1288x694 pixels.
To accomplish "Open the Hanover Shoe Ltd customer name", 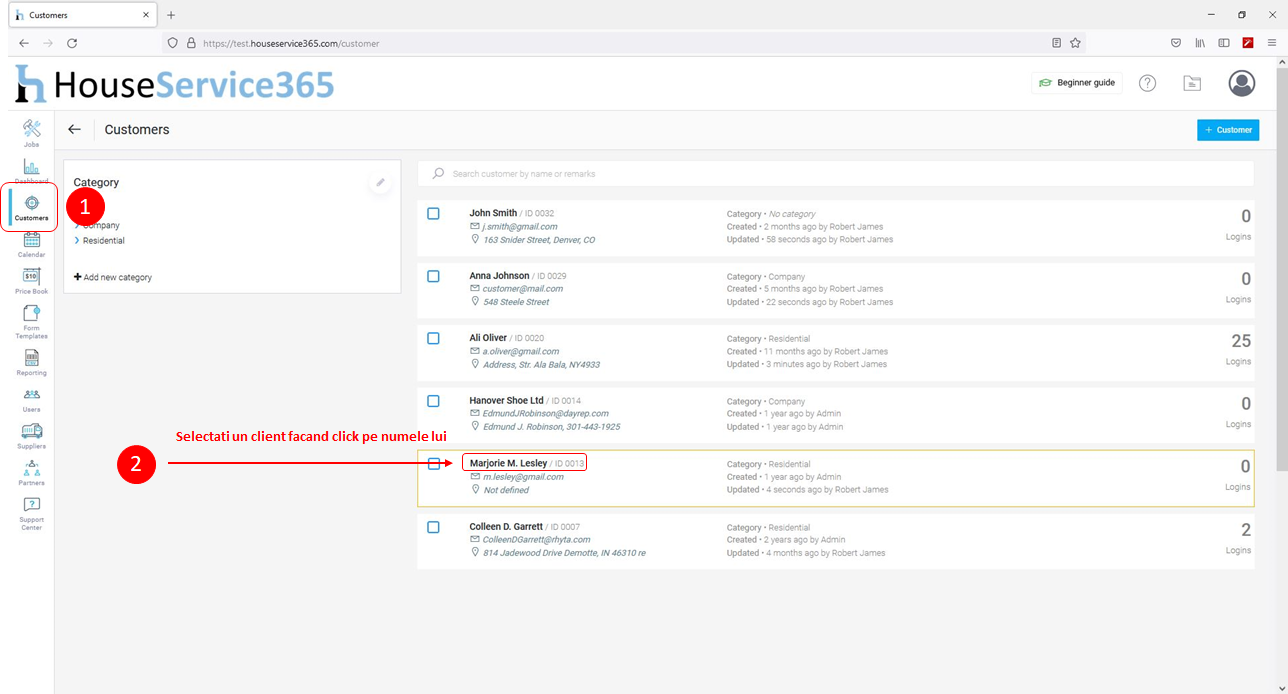I will tap(506, 401).
